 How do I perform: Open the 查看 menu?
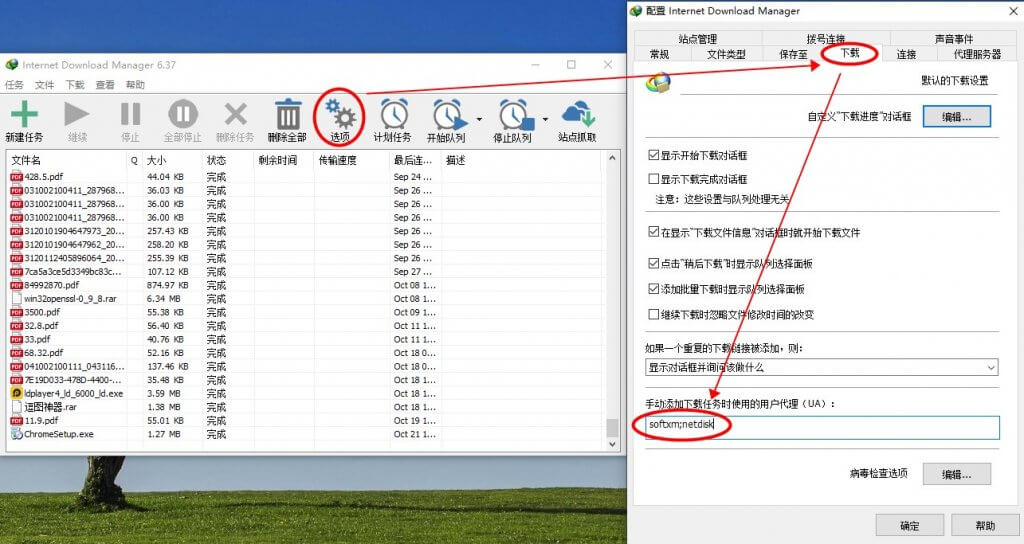pos(105,84)
